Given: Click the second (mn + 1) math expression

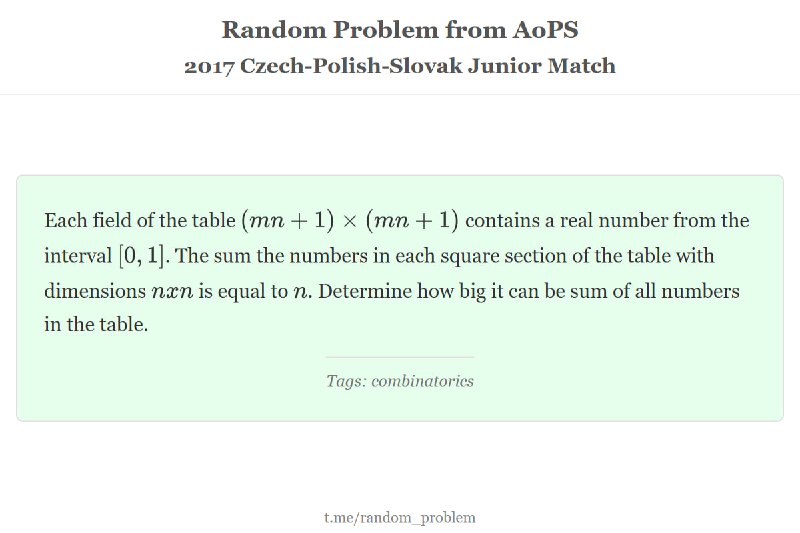Looking at the screenshot, I should tap(412, 220).
